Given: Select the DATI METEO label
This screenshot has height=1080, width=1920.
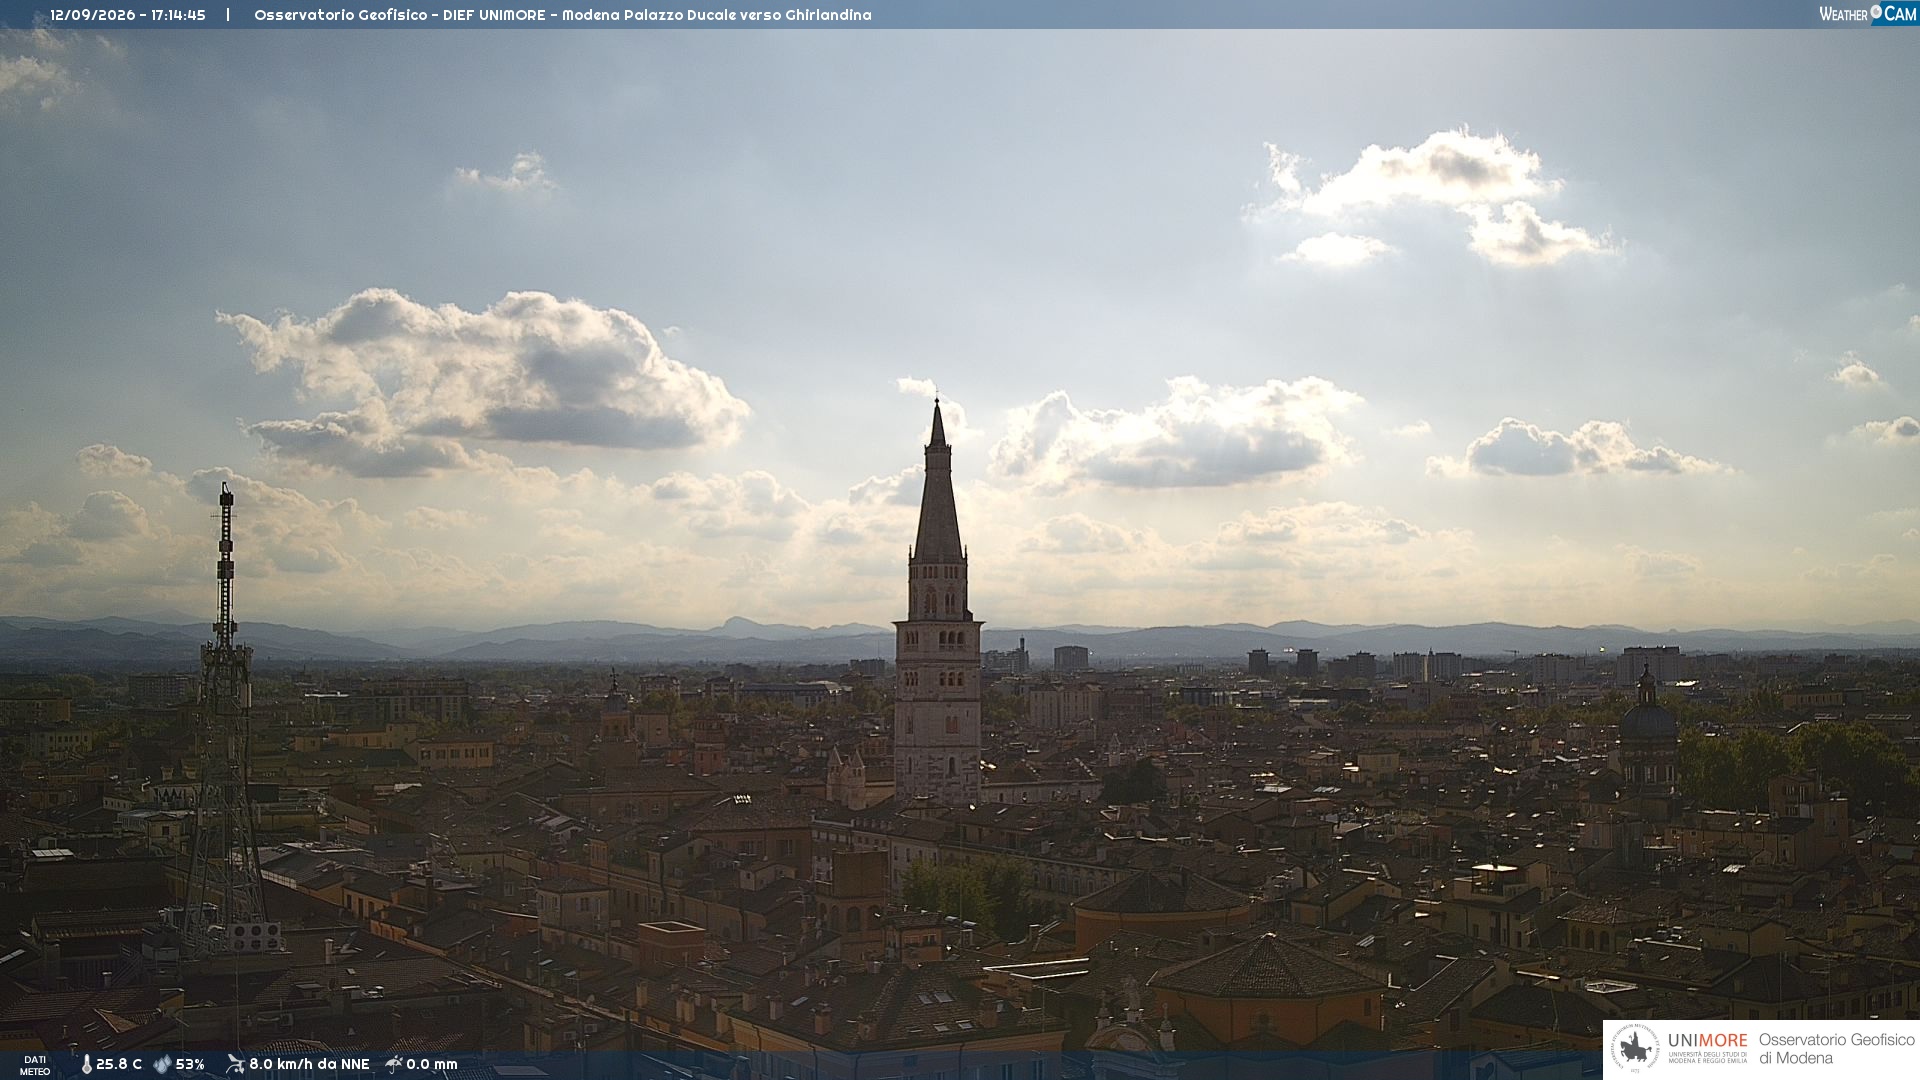Looking at the screenshot, I should tap(35, 1066).
